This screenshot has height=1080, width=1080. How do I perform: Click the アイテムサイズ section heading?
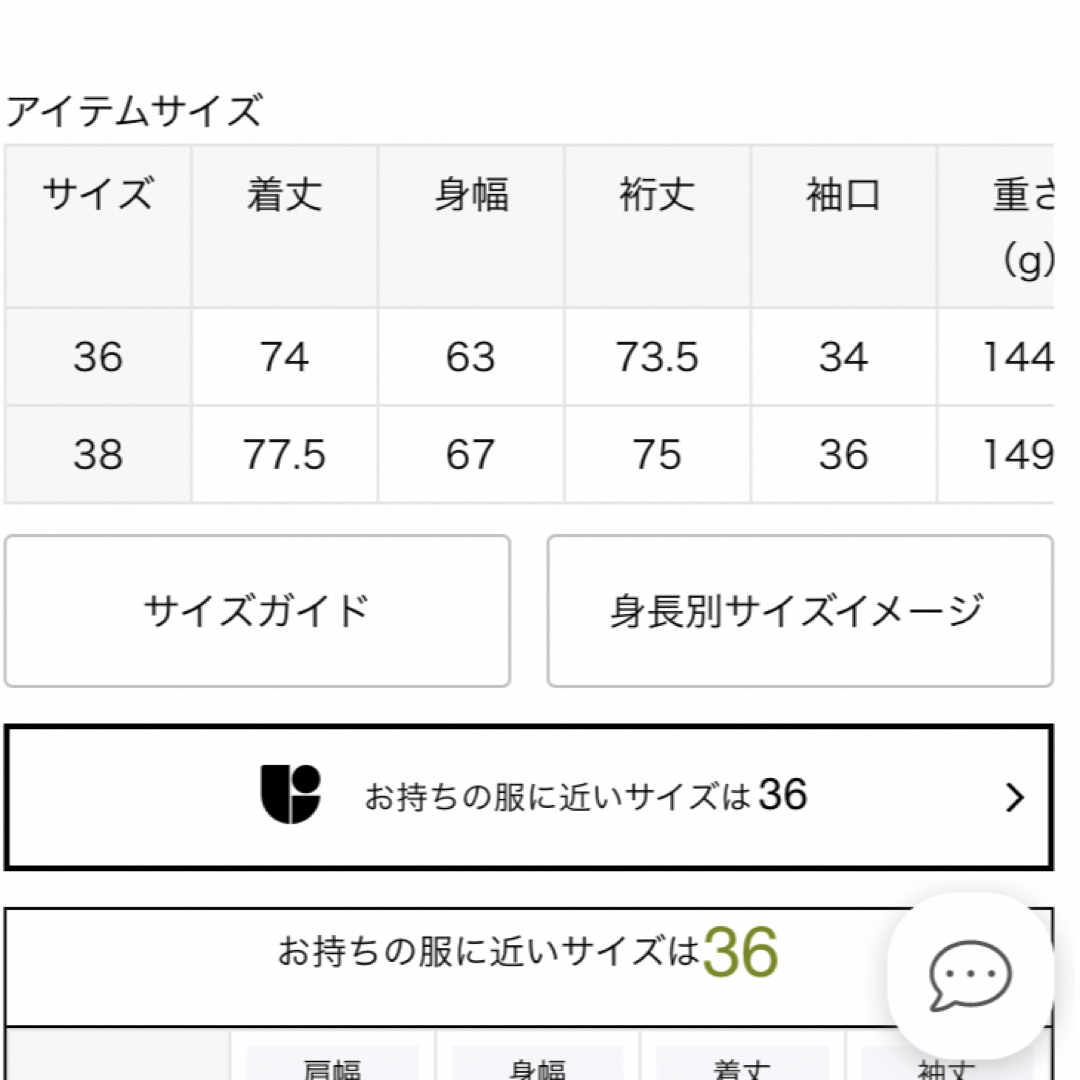[134, 110]
